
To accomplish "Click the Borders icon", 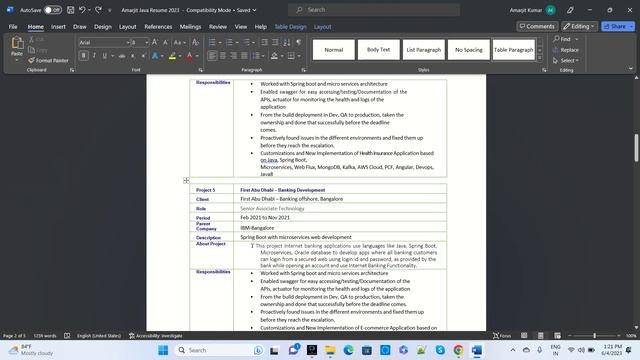I will 291,56.
